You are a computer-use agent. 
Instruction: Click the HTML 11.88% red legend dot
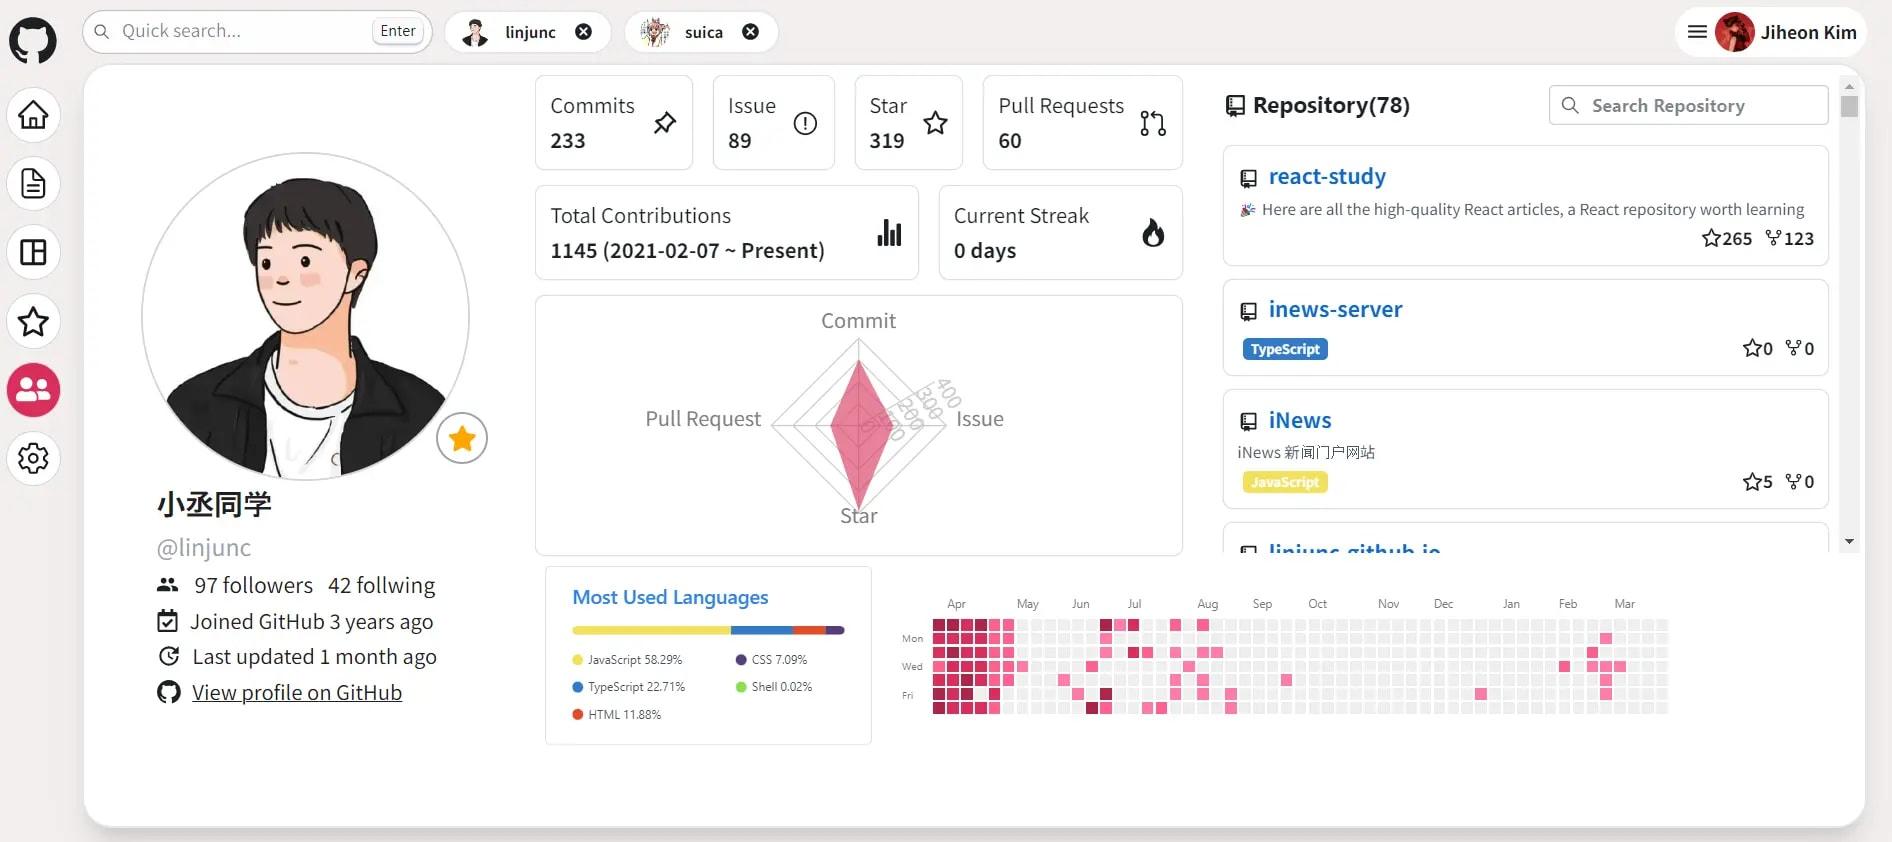point(577,715)
